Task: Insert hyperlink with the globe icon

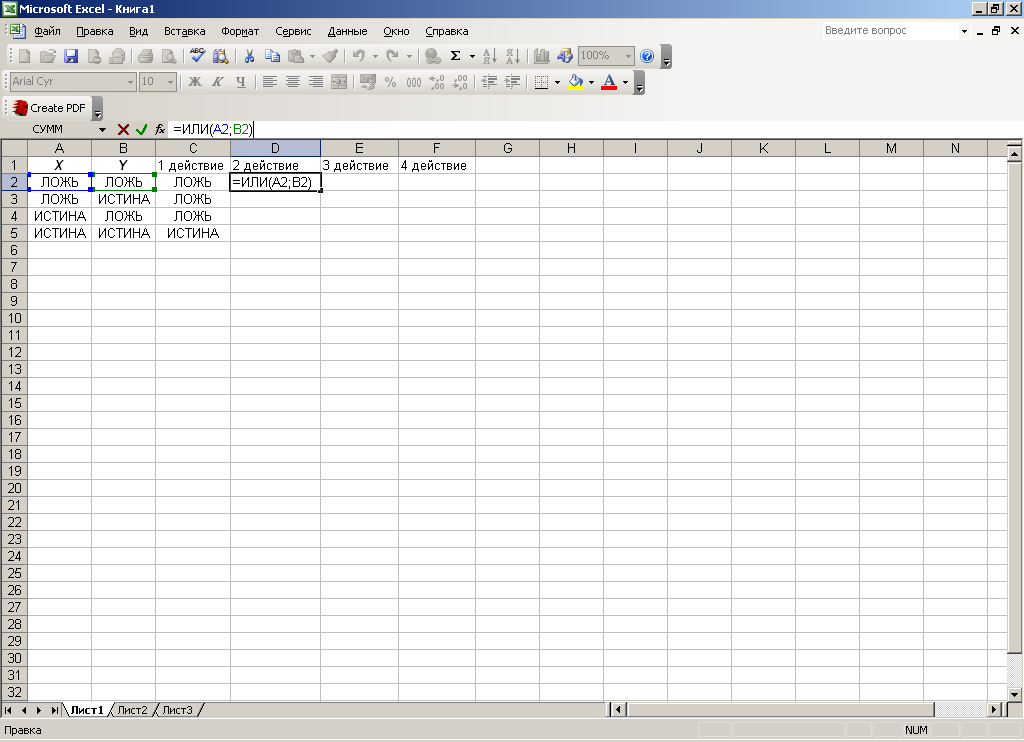Action: tap(432, 56)
